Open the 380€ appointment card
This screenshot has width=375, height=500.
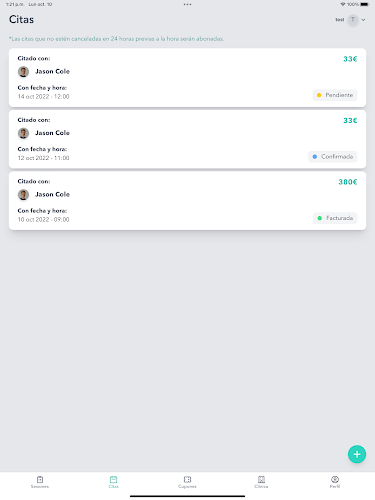click(187, 201)
